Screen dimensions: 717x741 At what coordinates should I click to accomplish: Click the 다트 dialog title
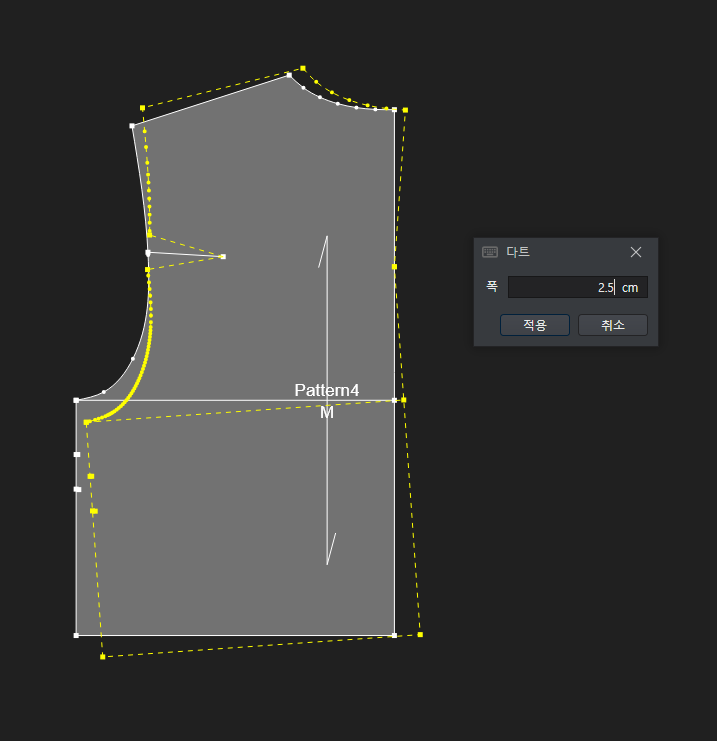(x=518, y=252)
